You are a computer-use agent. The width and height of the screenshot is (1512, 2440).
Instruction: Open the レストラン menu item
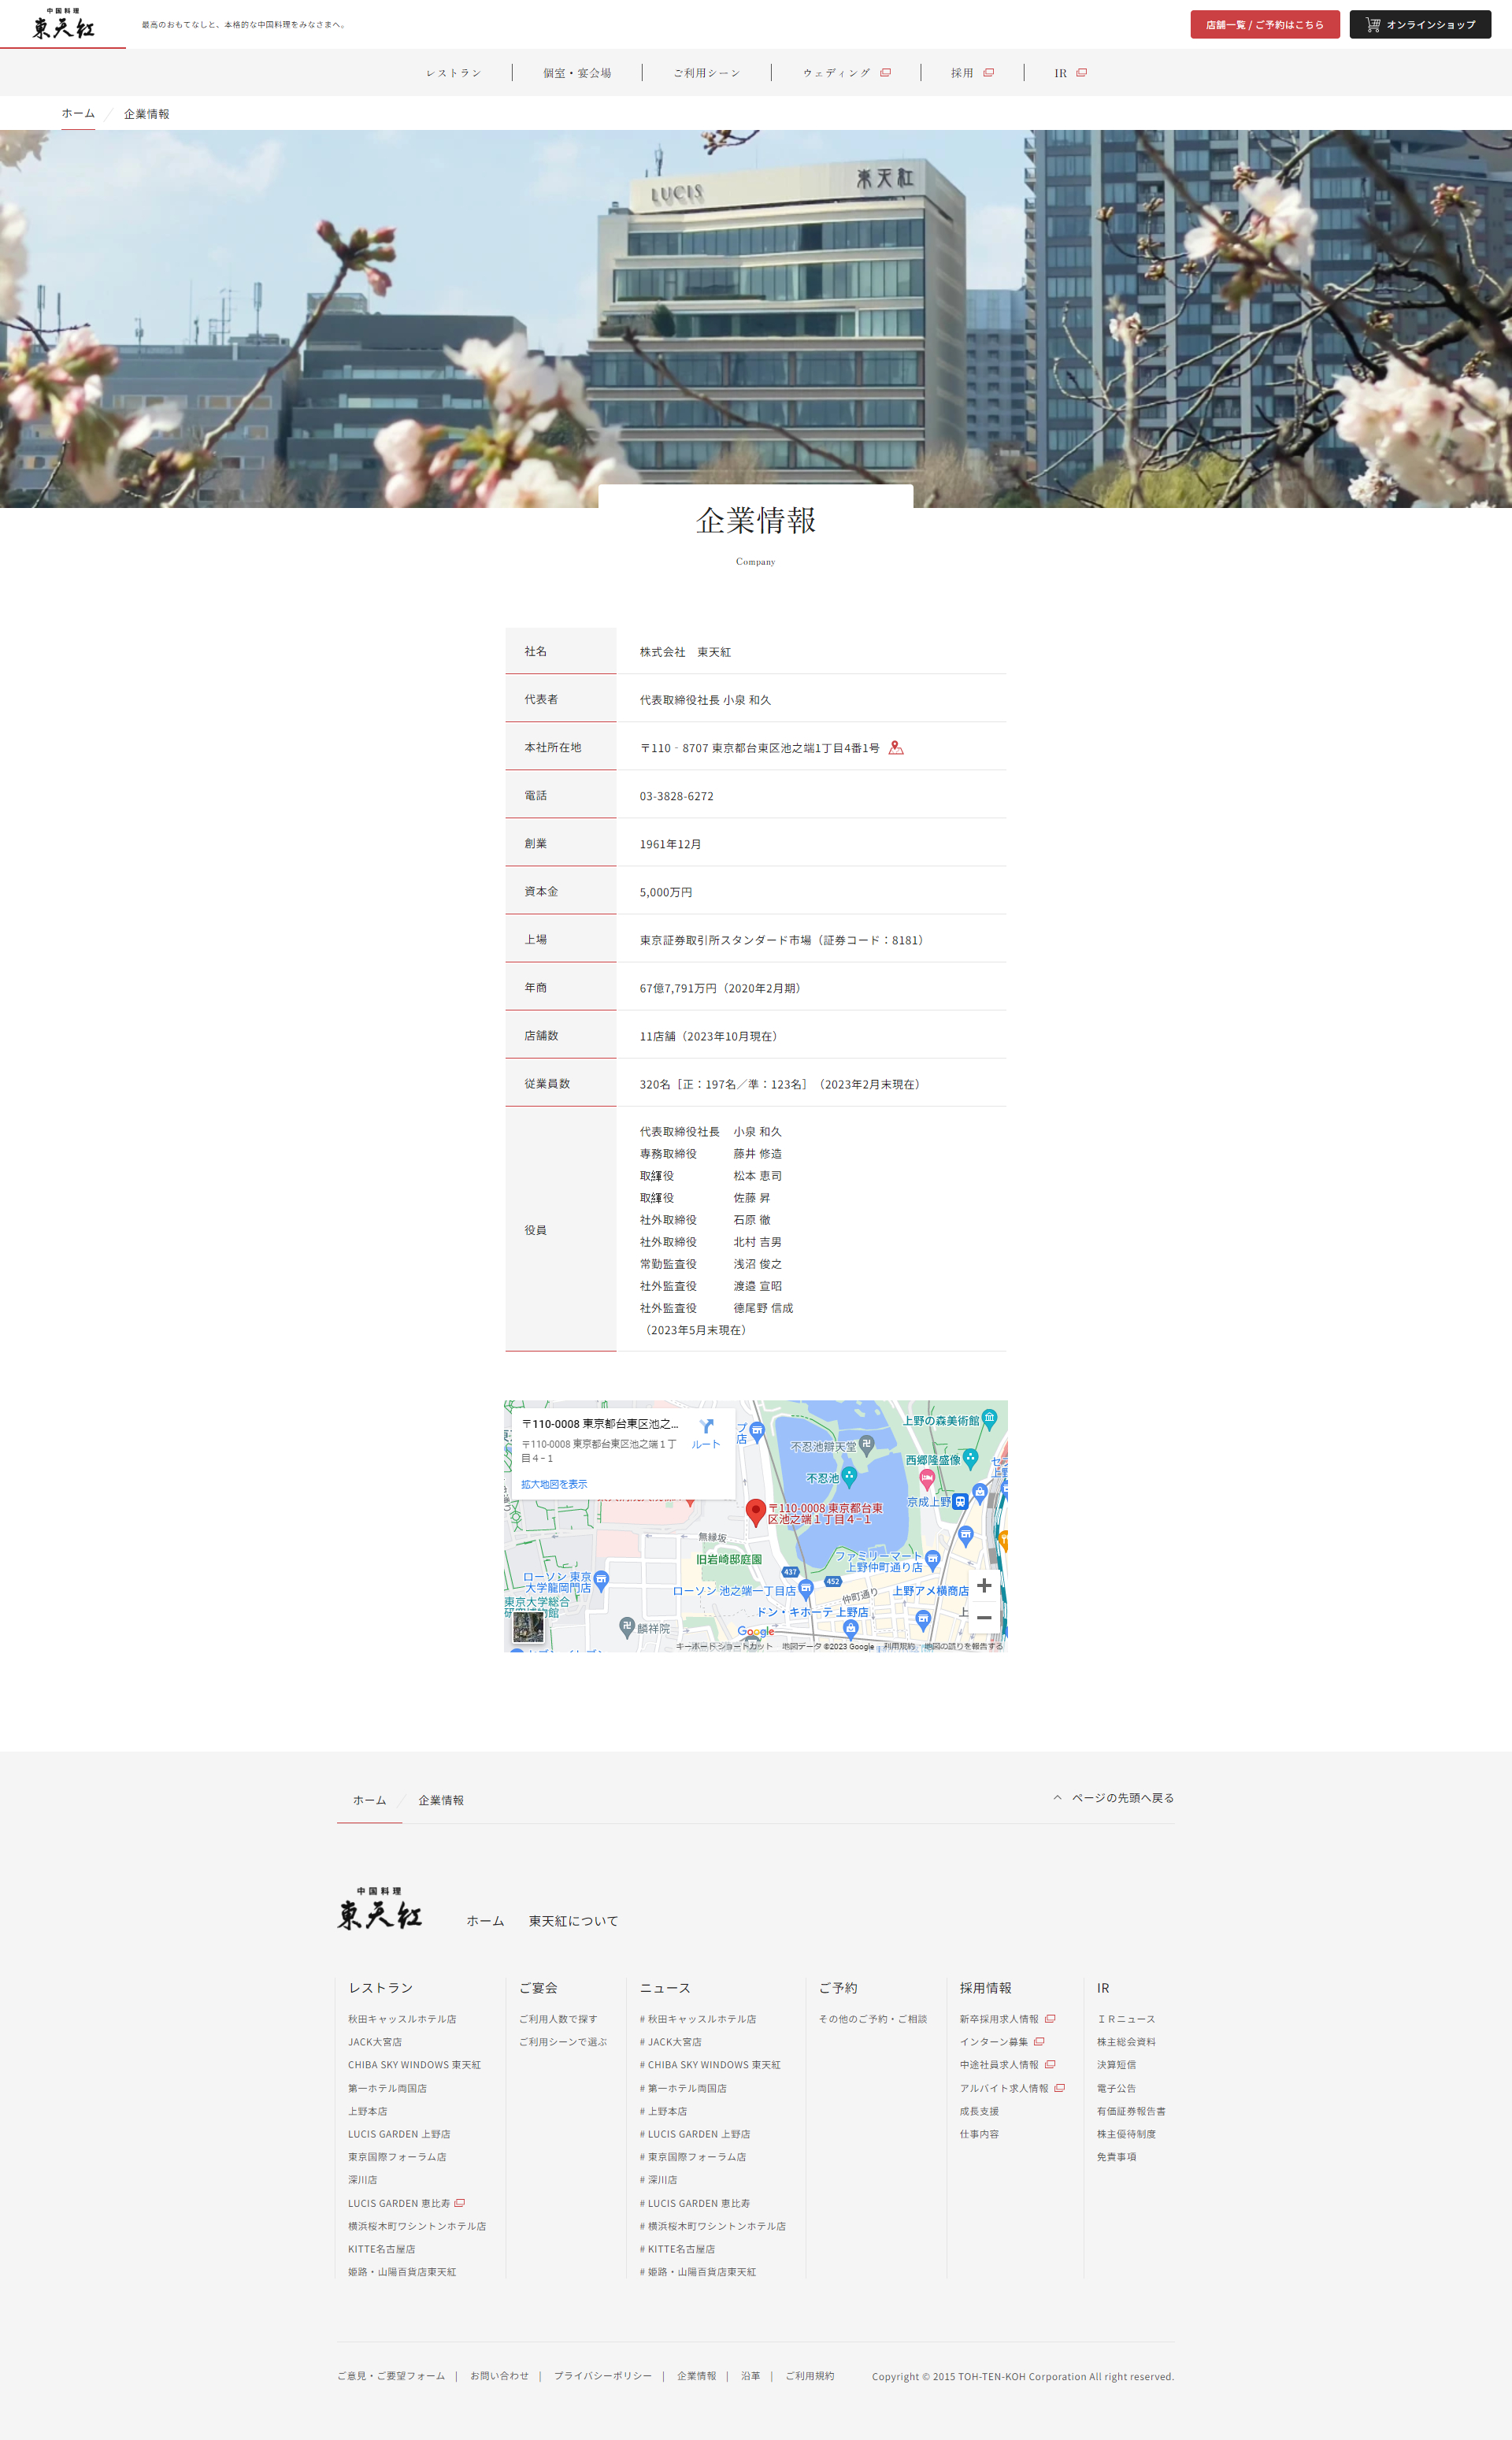coord(453,73)
